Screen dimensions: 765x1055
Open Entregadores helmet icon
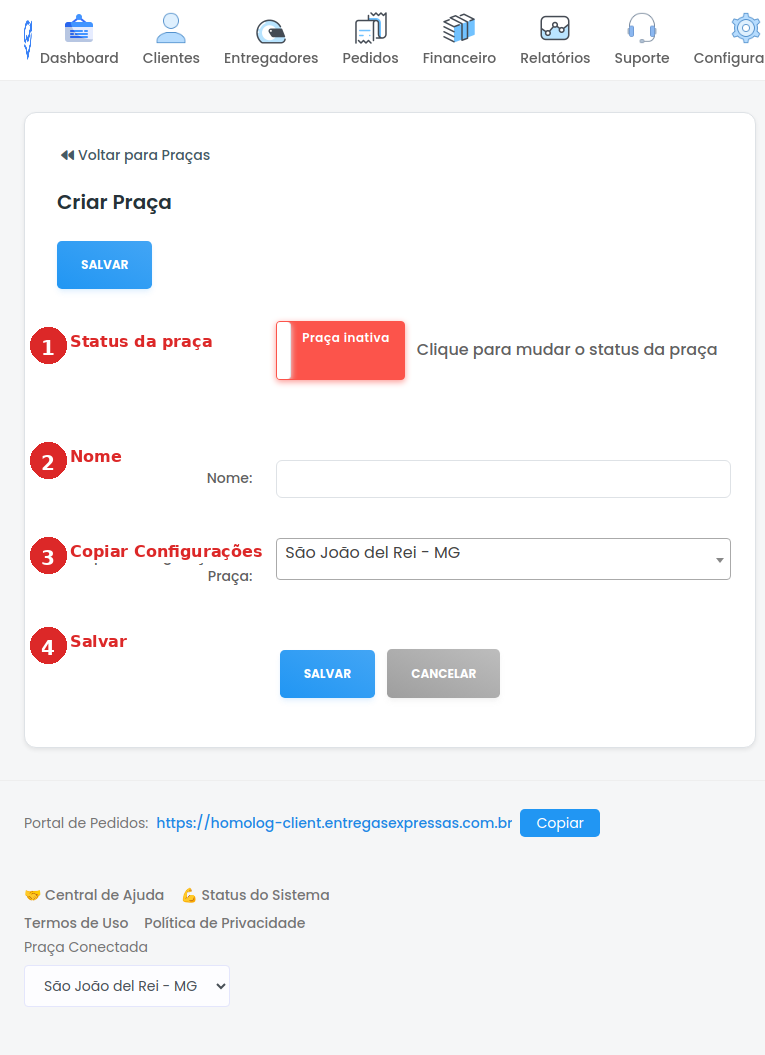tap(270, 31)
